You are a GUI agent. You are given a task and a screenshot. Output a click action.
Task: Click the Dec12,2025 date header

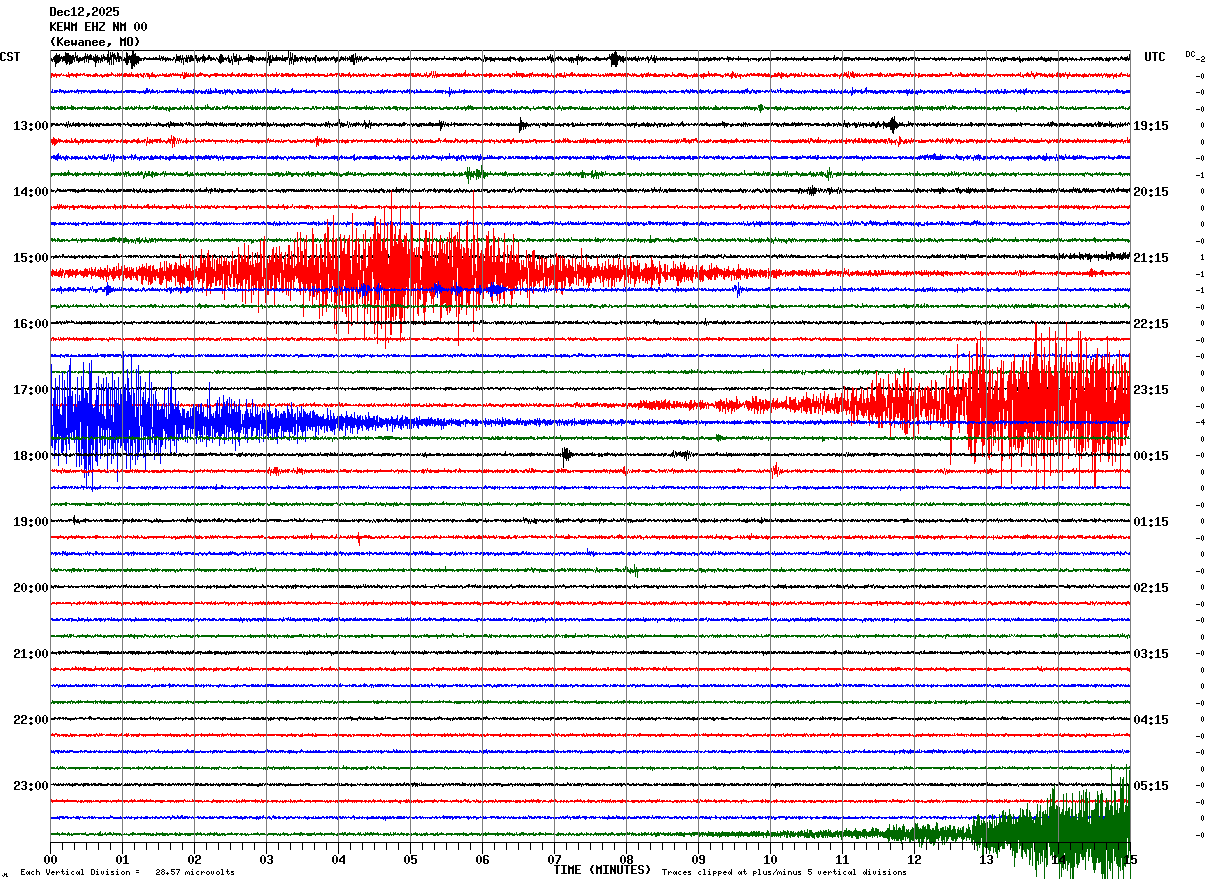pyautogui.click(x=84, y=12)
